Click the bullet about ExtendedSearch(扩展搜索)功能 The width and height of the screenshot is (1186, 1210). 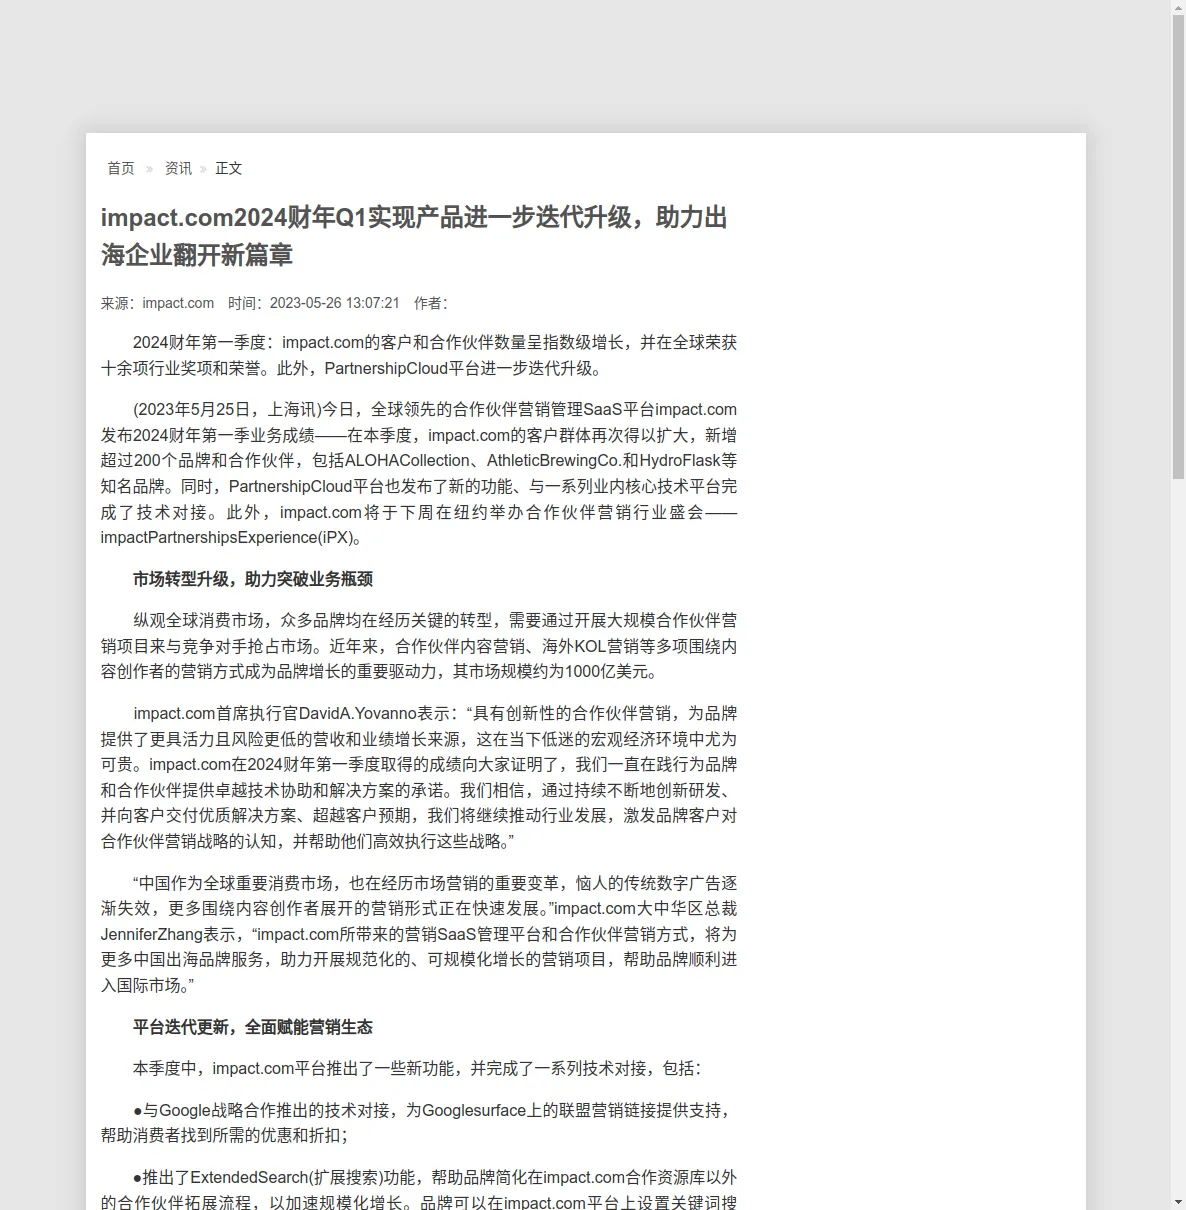pos(419,1190)
